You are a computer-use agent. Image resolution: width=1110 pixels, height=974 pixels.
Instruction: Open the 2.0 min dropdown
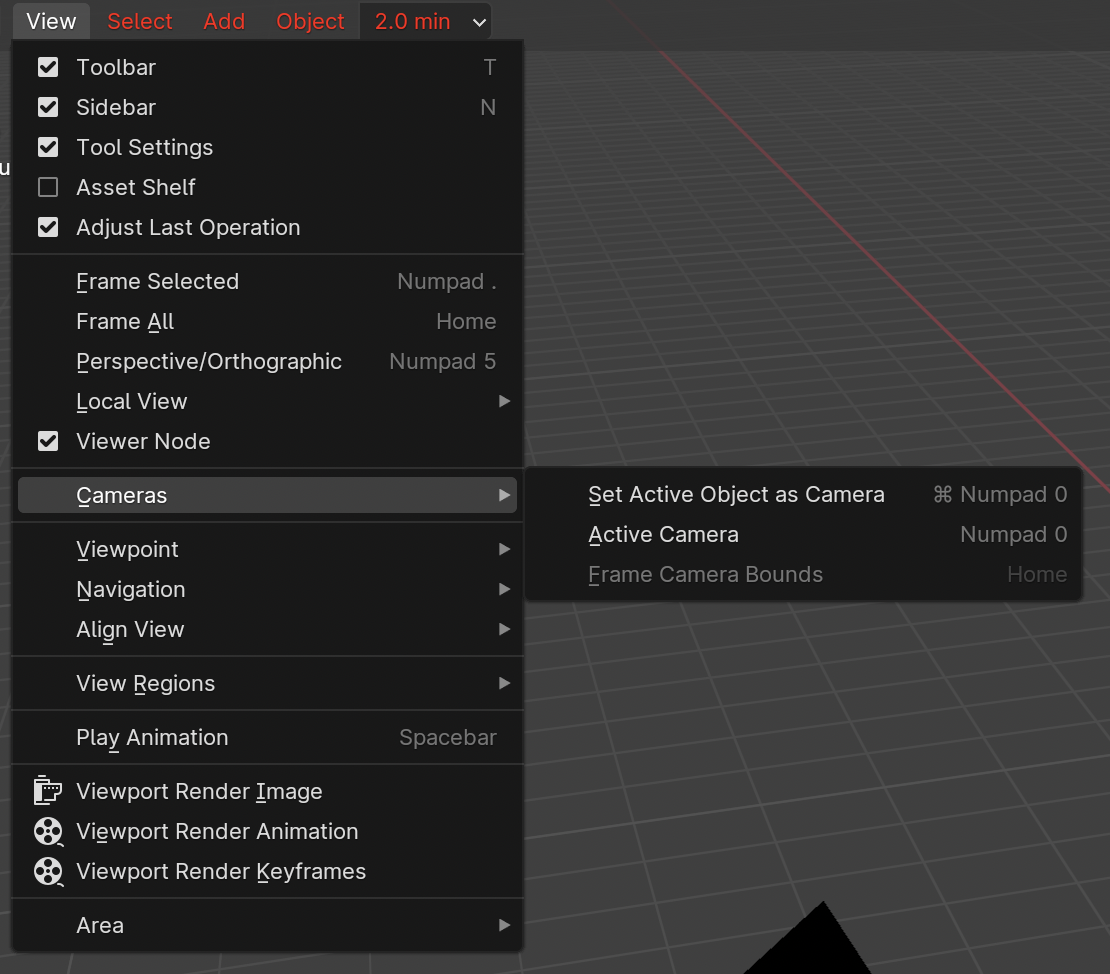pyautogui.click(x=426, y=21)
